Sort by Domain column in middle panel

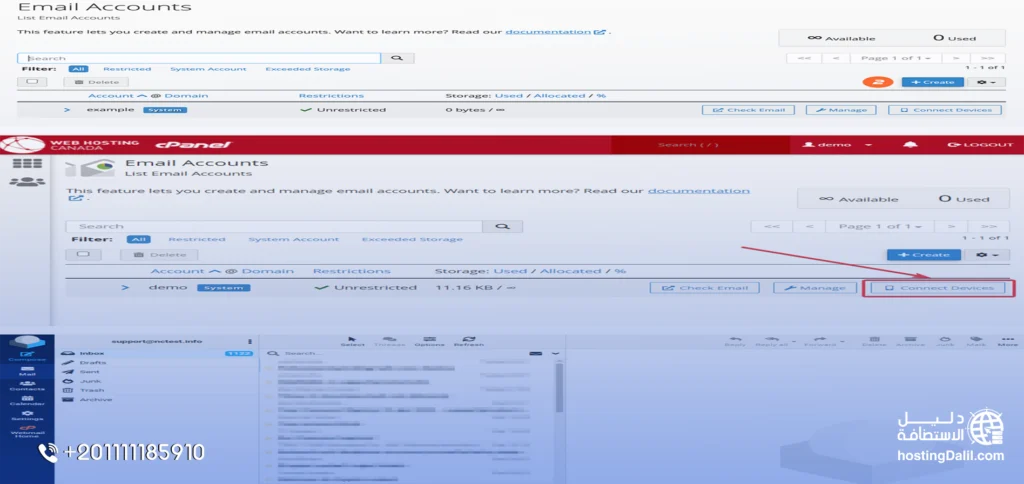coord(267,271)
